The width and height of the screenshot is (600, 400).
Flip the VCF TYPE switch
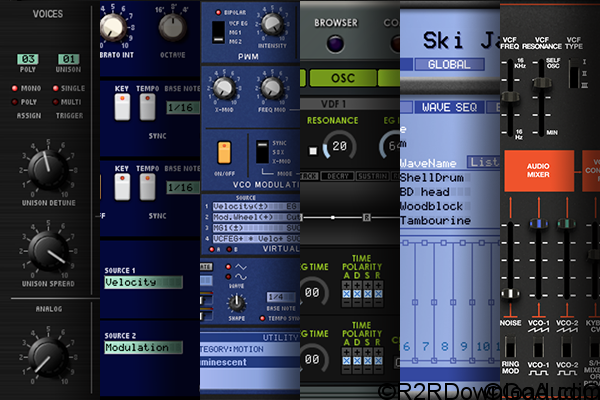(x=574, y=73)
